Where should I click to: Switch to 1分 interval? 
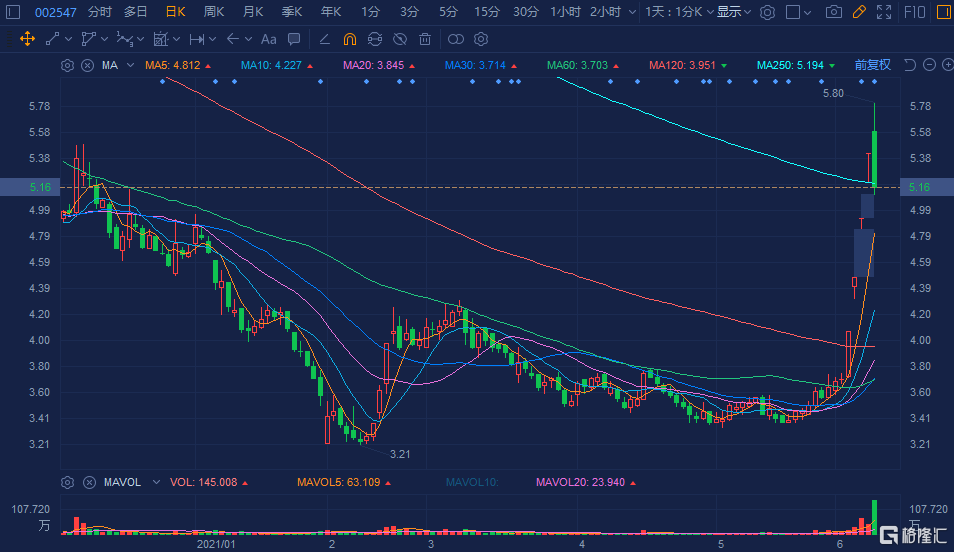(370, 12)
